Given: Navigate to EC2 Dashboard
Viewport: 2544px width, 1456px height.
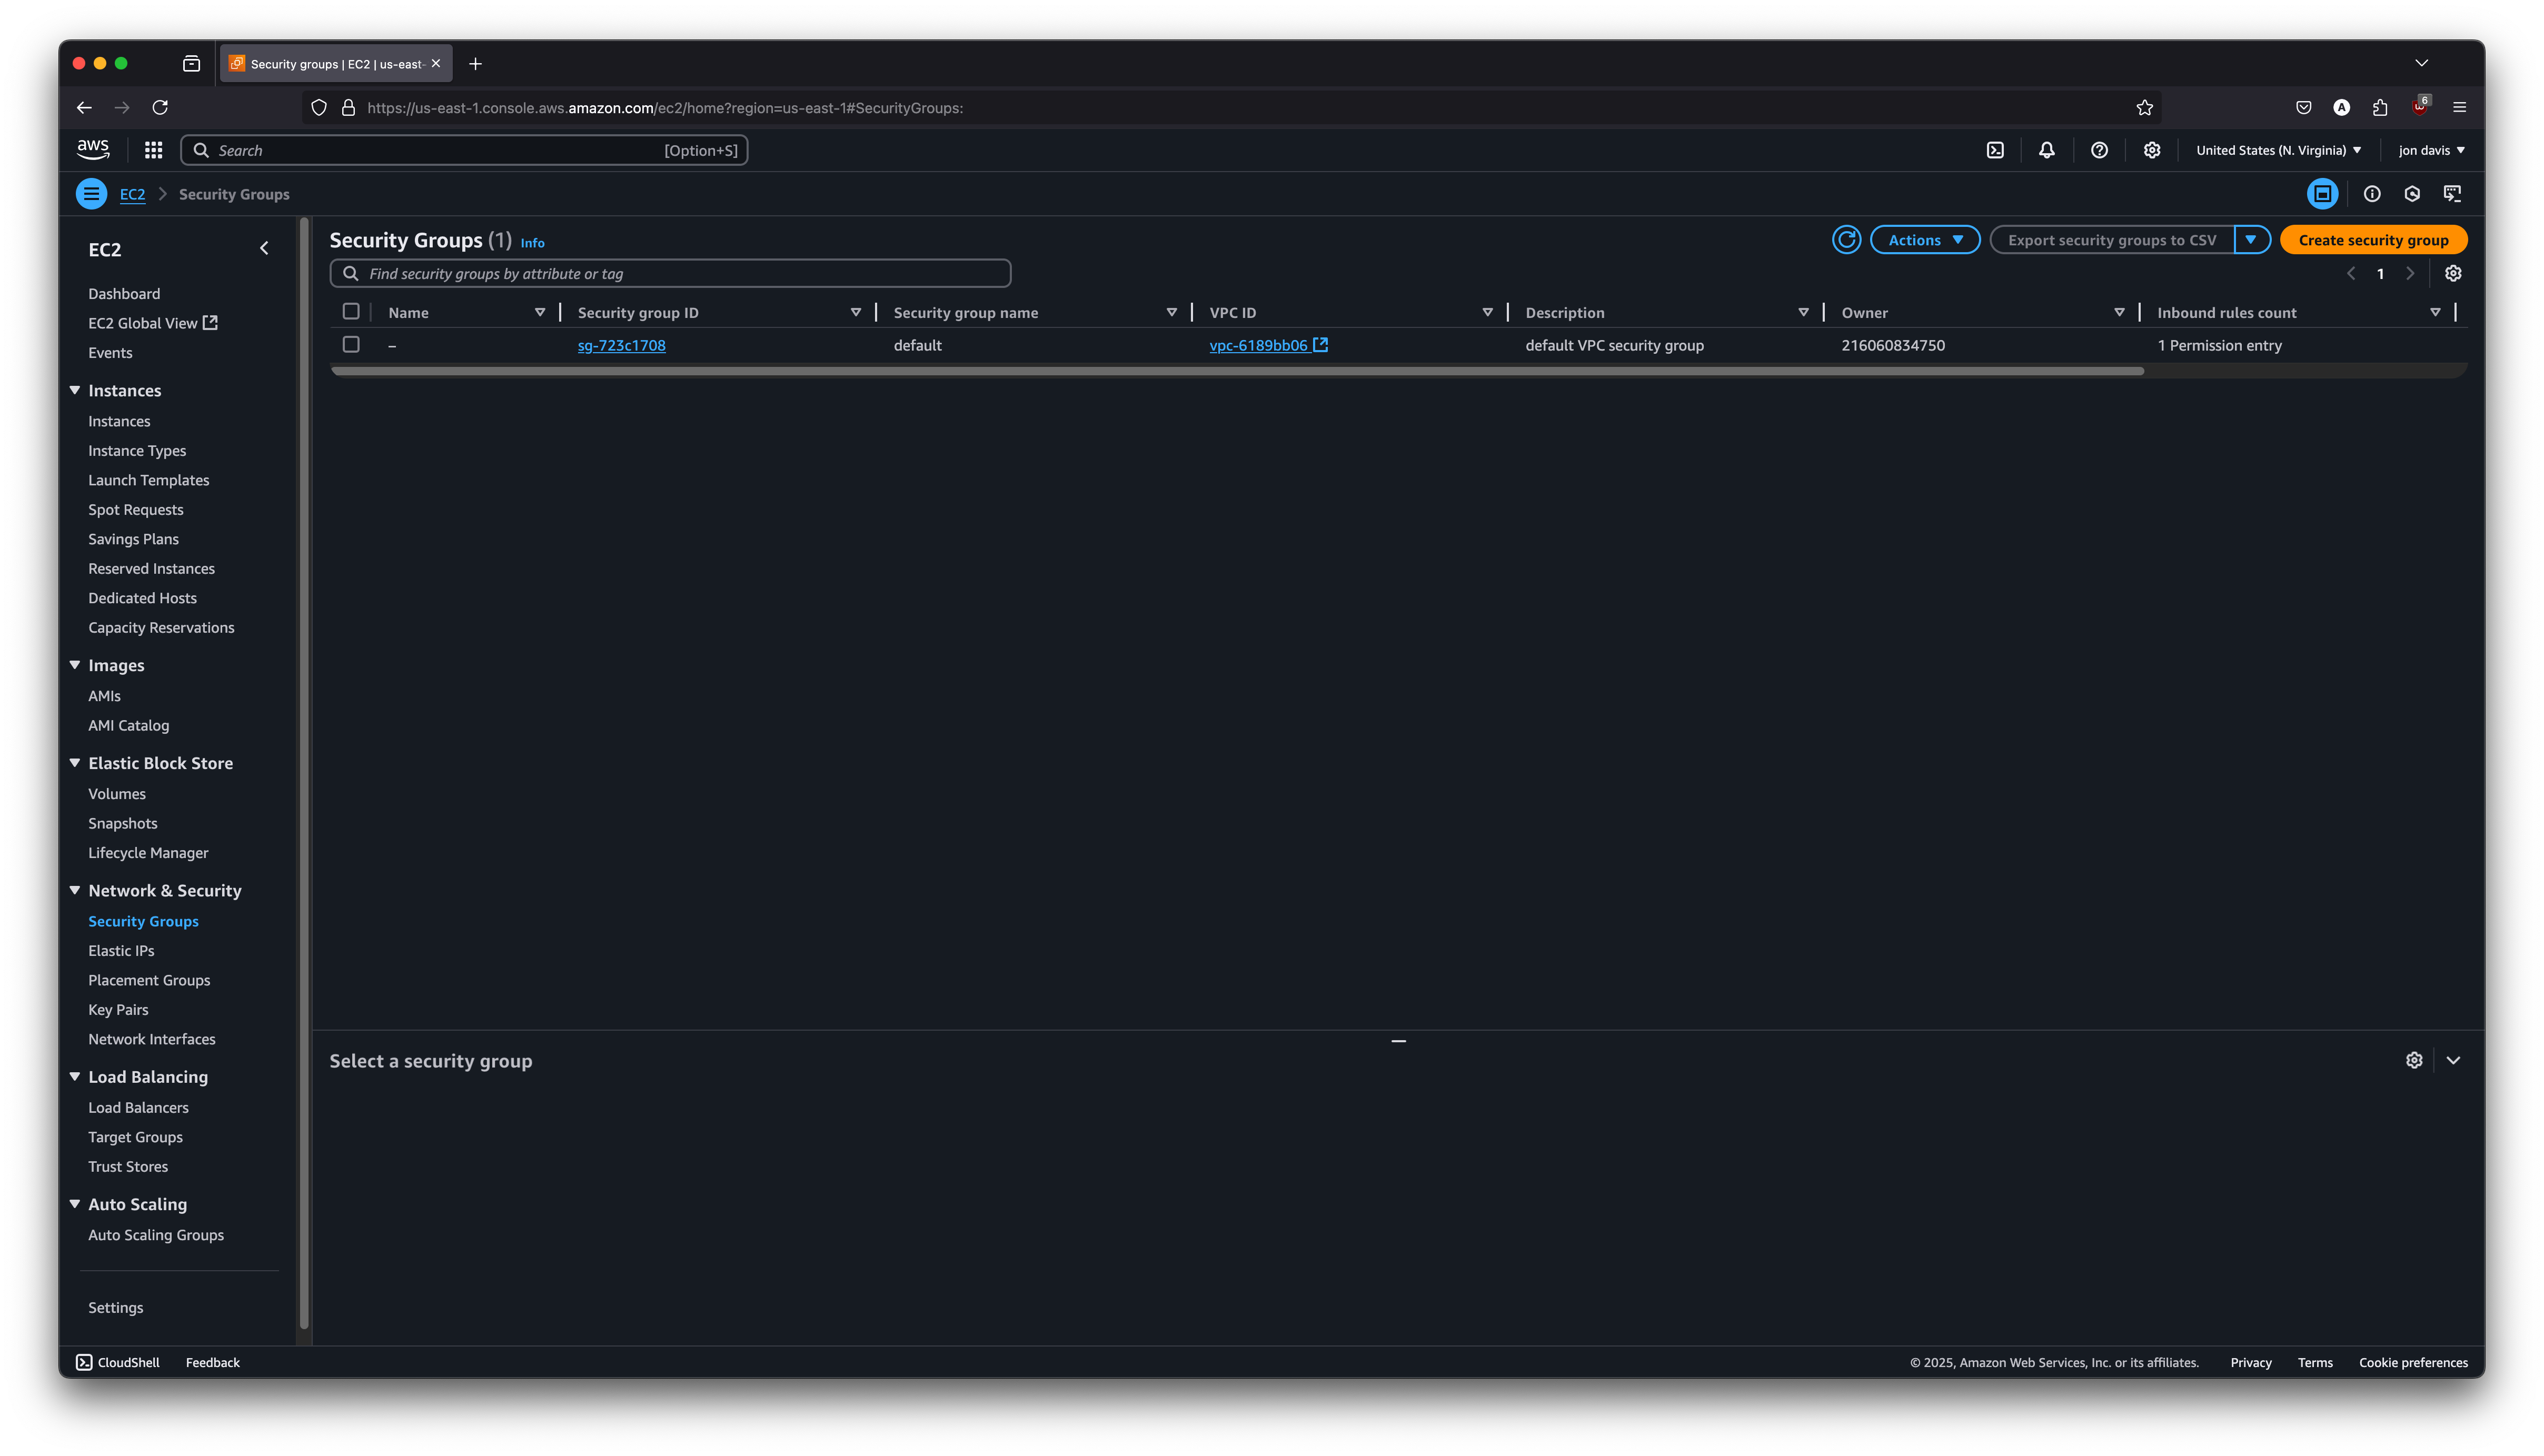Looking at the screenshot, I should coord(124,293).
